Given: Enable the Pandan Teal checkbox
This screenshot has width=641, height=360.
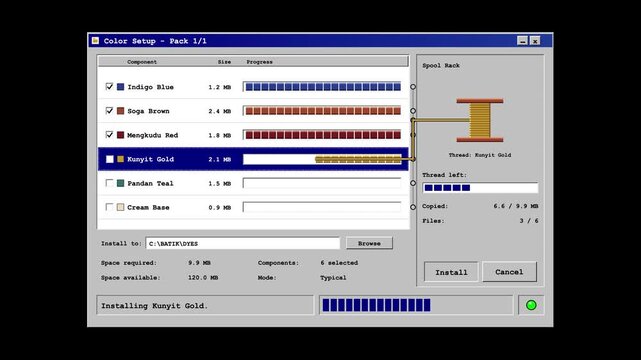Looking at the screenshot, I should (109, 183).
